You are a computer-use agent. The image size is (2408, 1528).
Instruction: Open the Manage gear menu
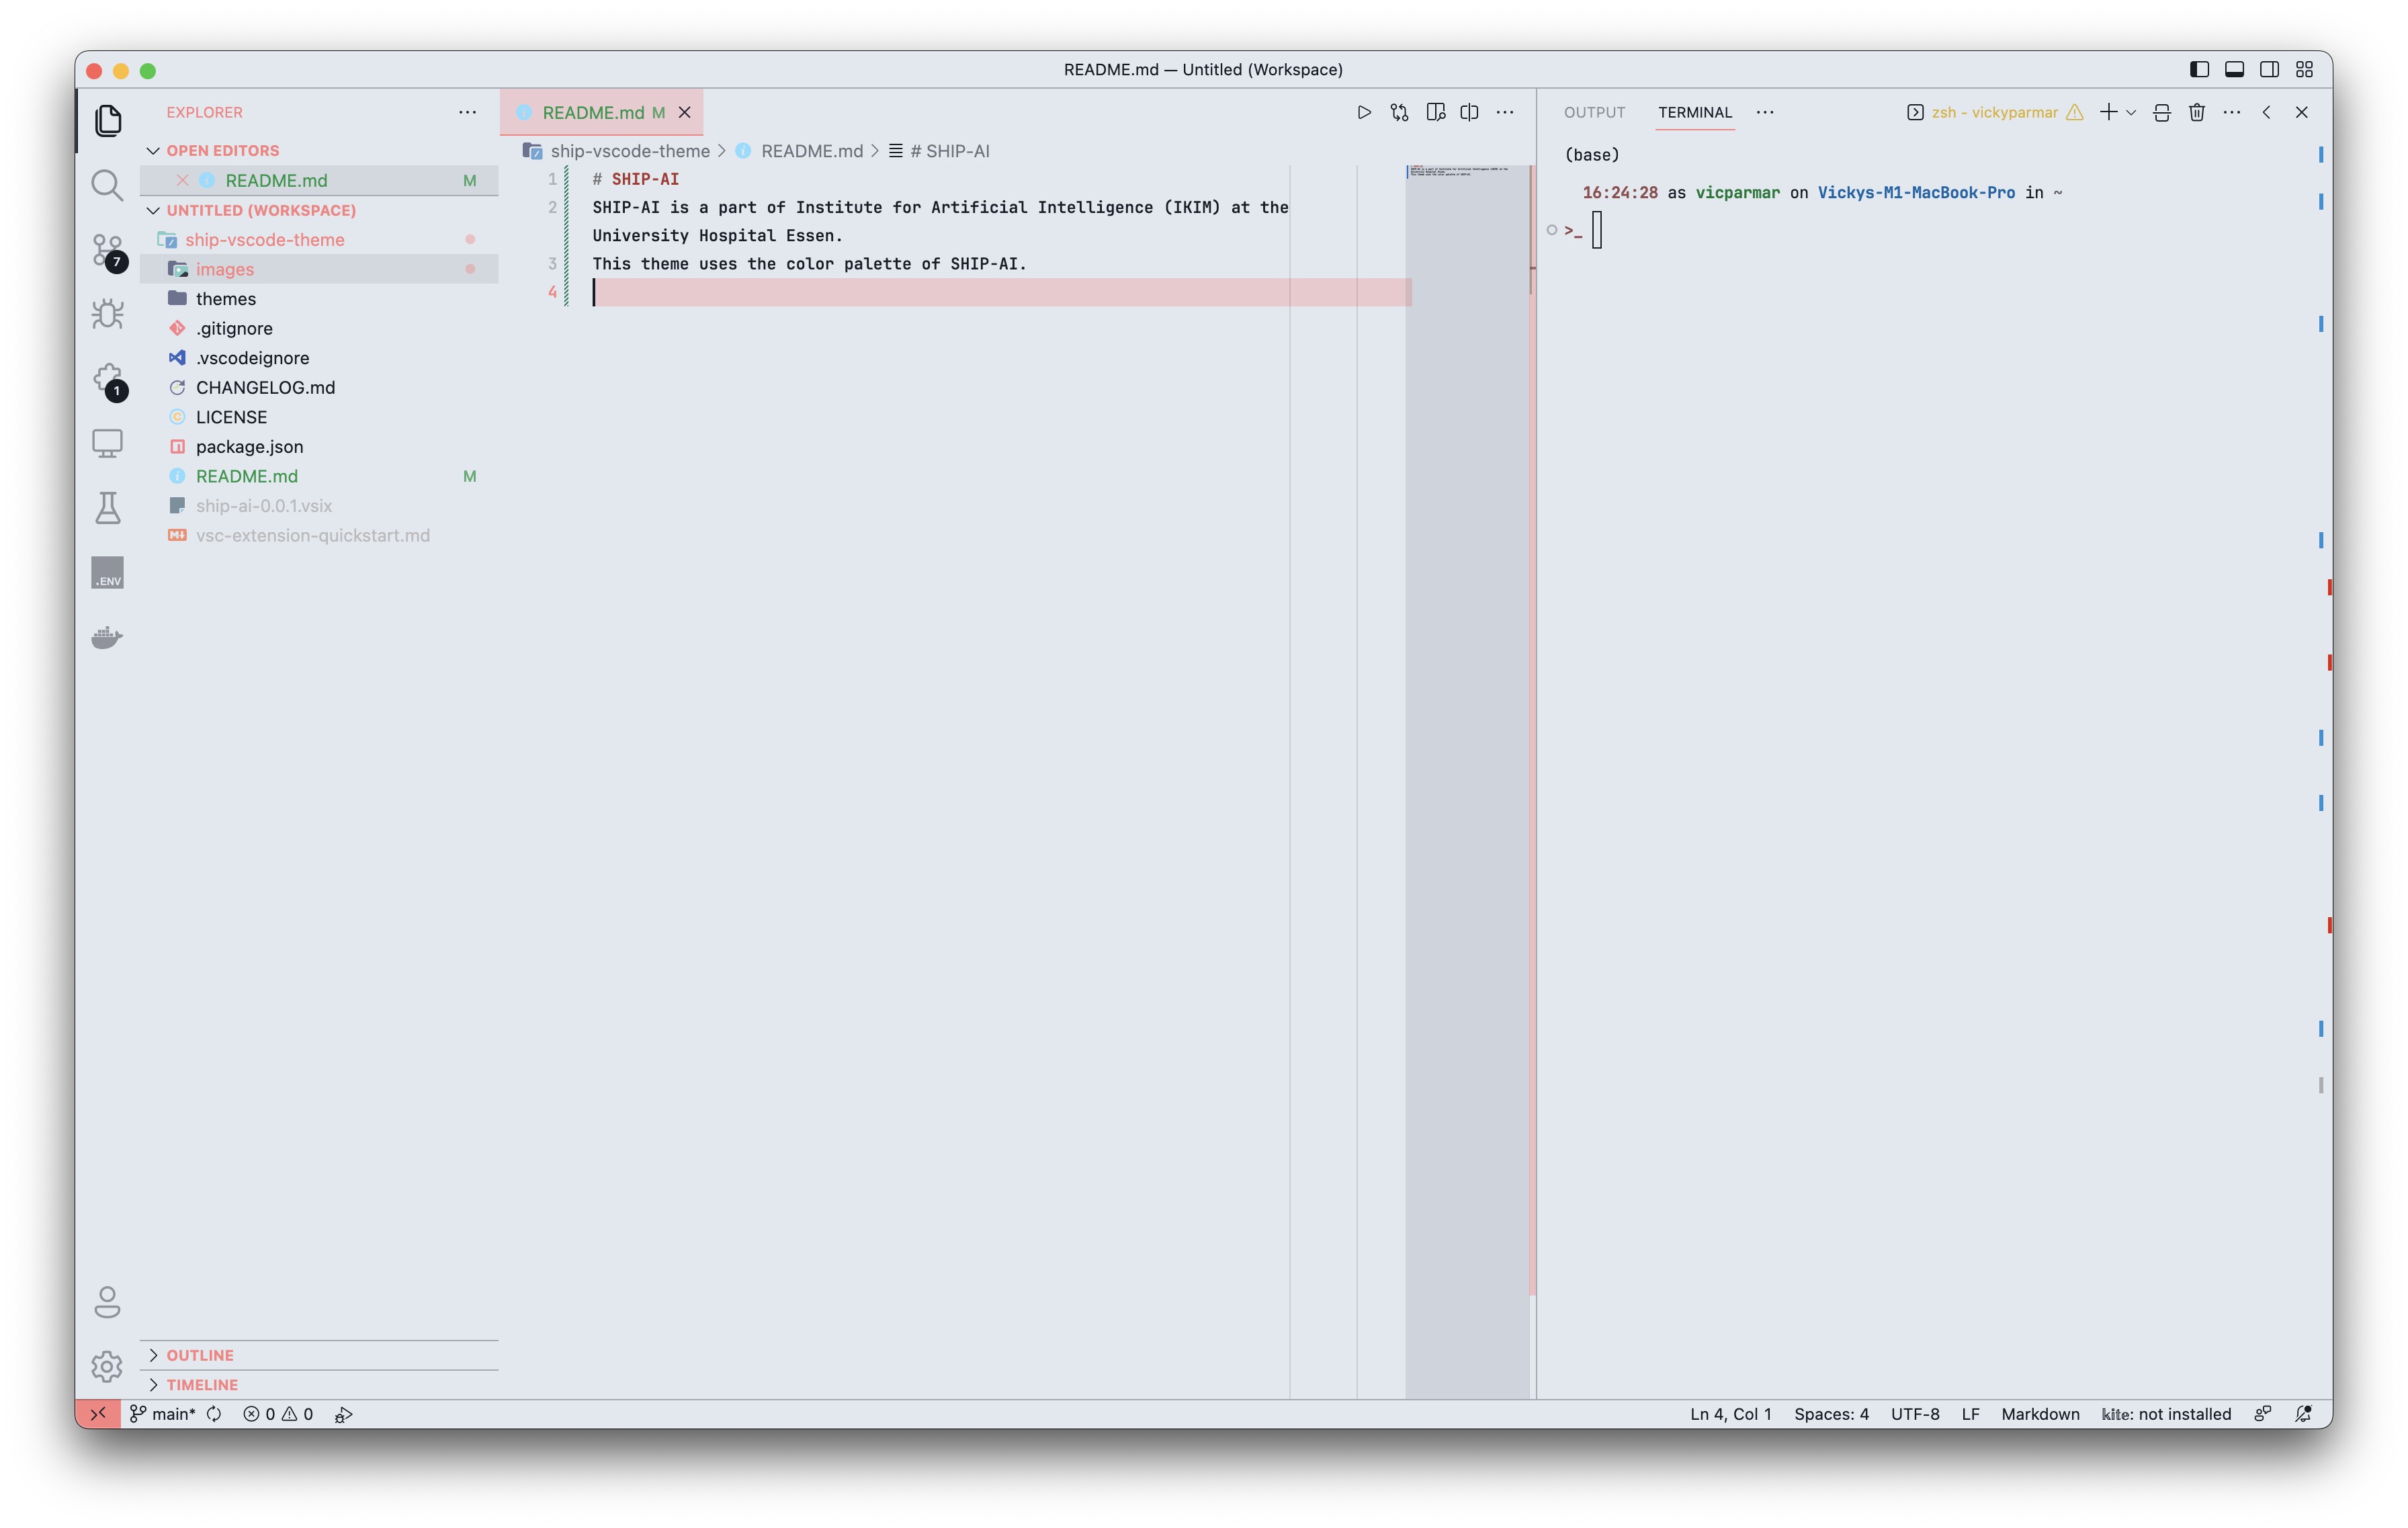(107, 1366)
